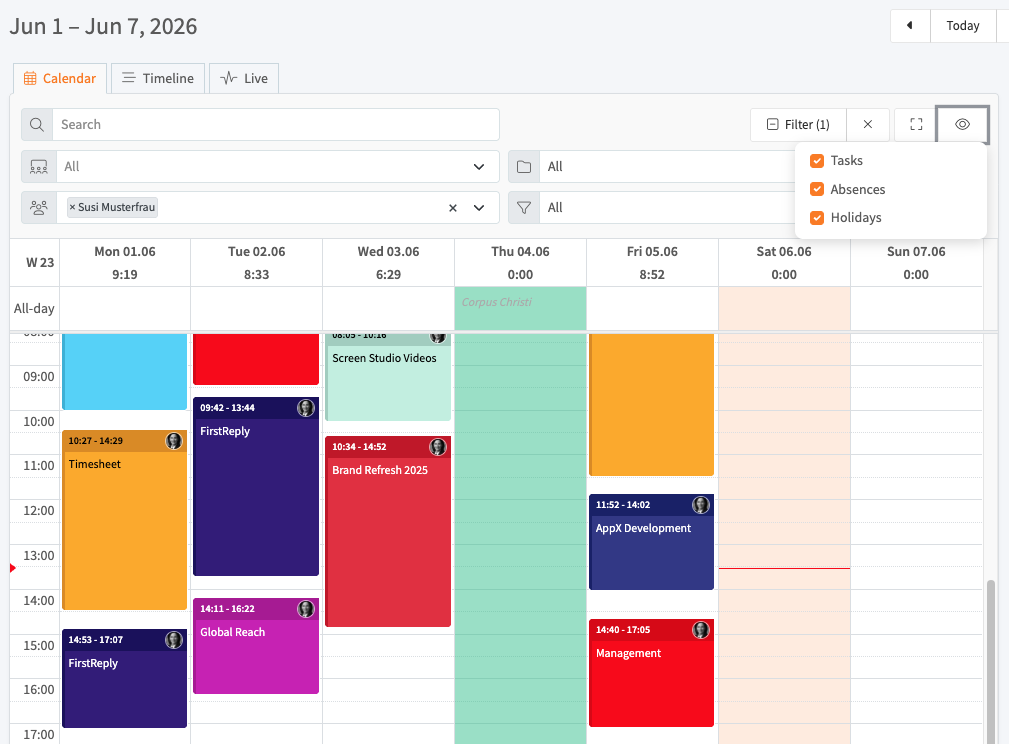This screenshot has width=1009, height=744.
Task: Open the projects folder All dropdown
Action: (667, 167)
